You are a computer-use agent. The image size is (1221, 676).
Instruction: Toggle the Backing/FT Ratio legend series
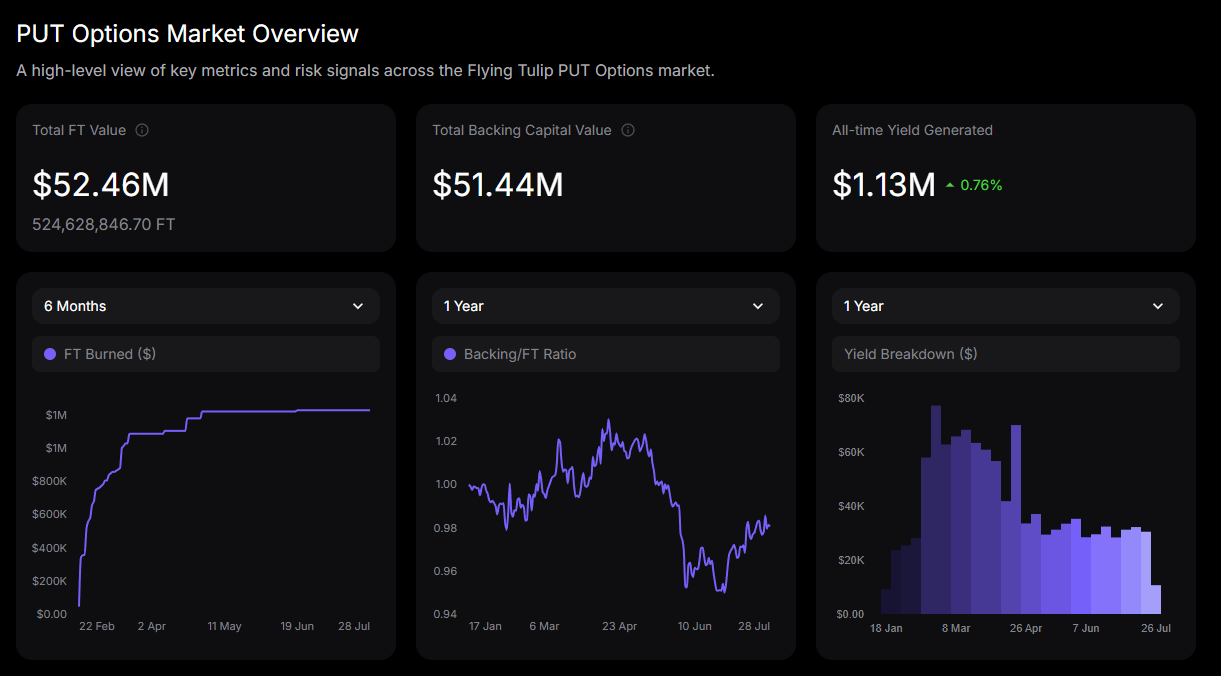pos(606,354)
